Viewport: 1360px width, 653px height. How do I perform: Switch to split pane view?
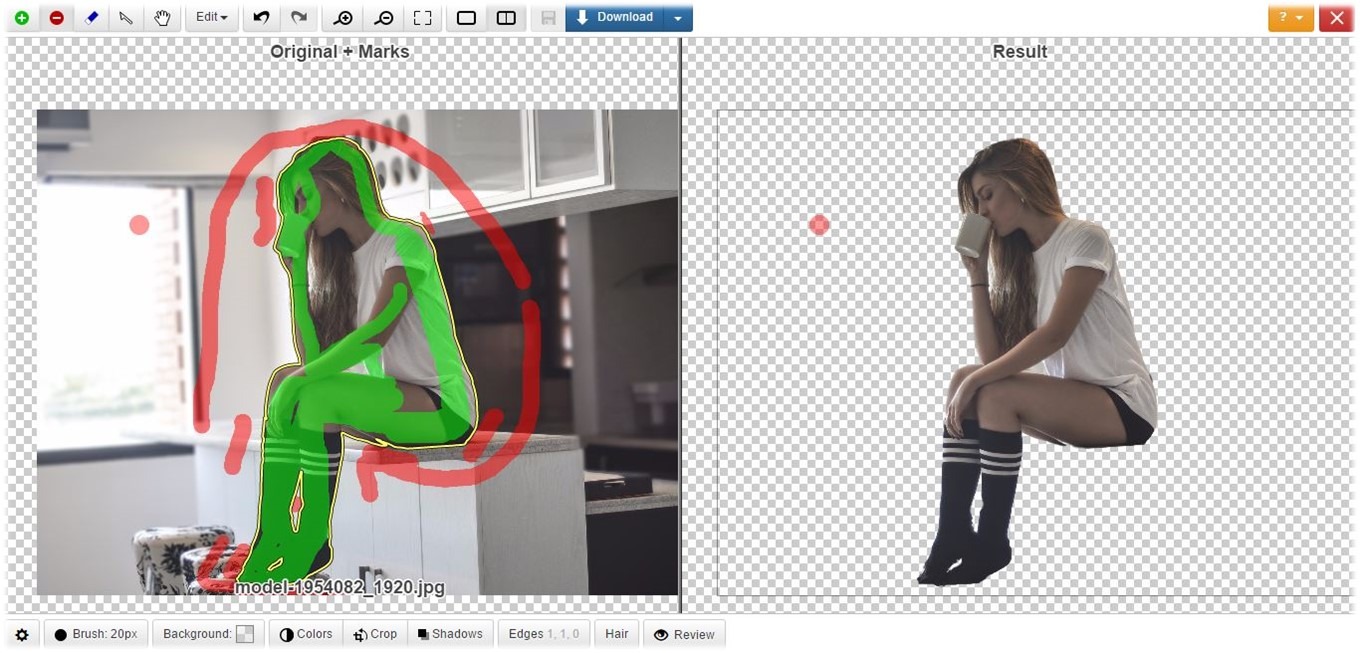tap(506, 18)
